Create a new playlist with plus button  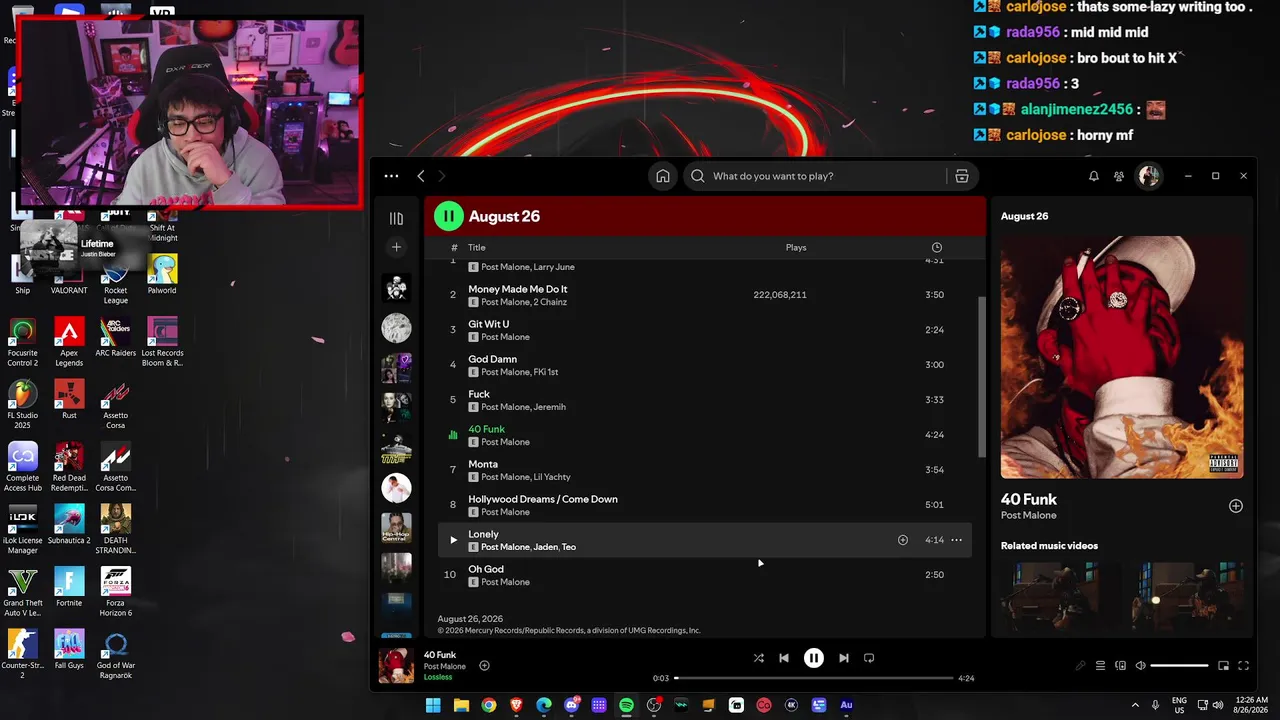click(x=396, y=247)
